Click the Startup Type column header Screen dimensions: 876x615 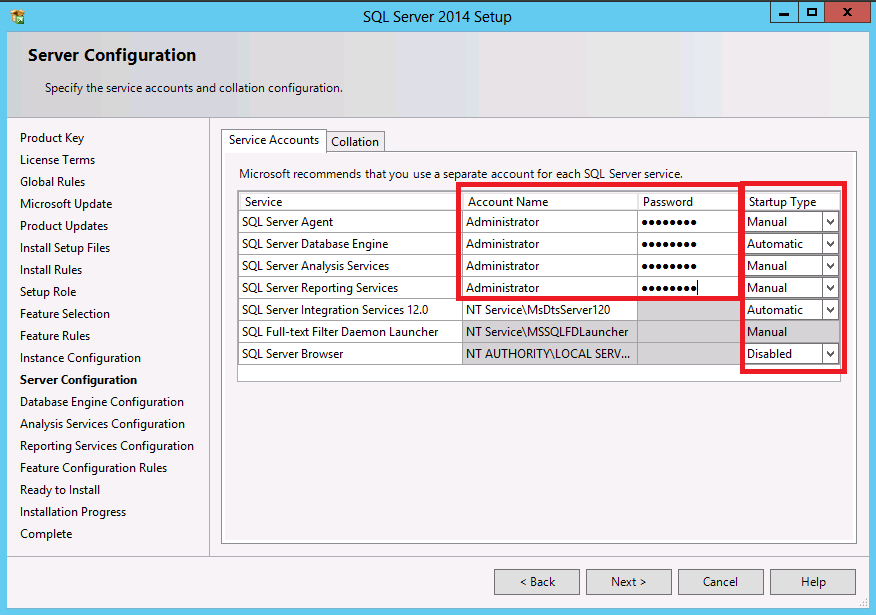pos(792,202)
